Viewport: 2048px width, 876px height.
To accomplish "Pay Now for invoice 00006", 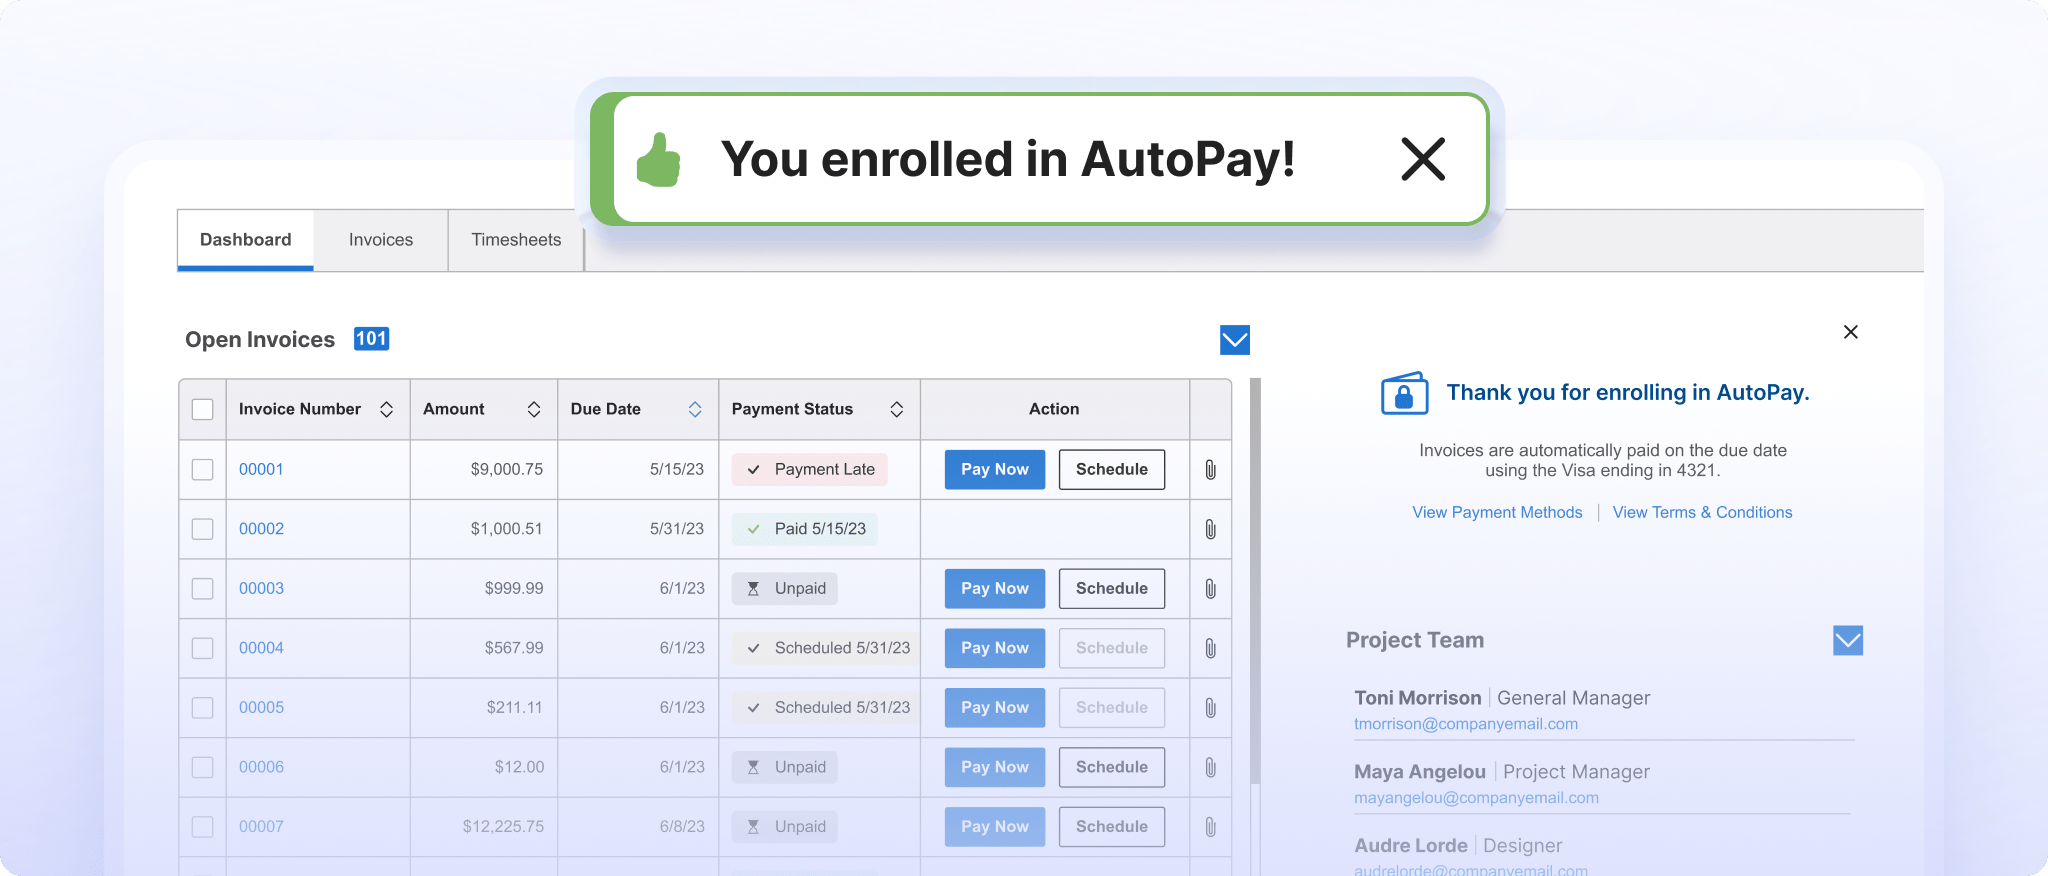I will (995, 767).
